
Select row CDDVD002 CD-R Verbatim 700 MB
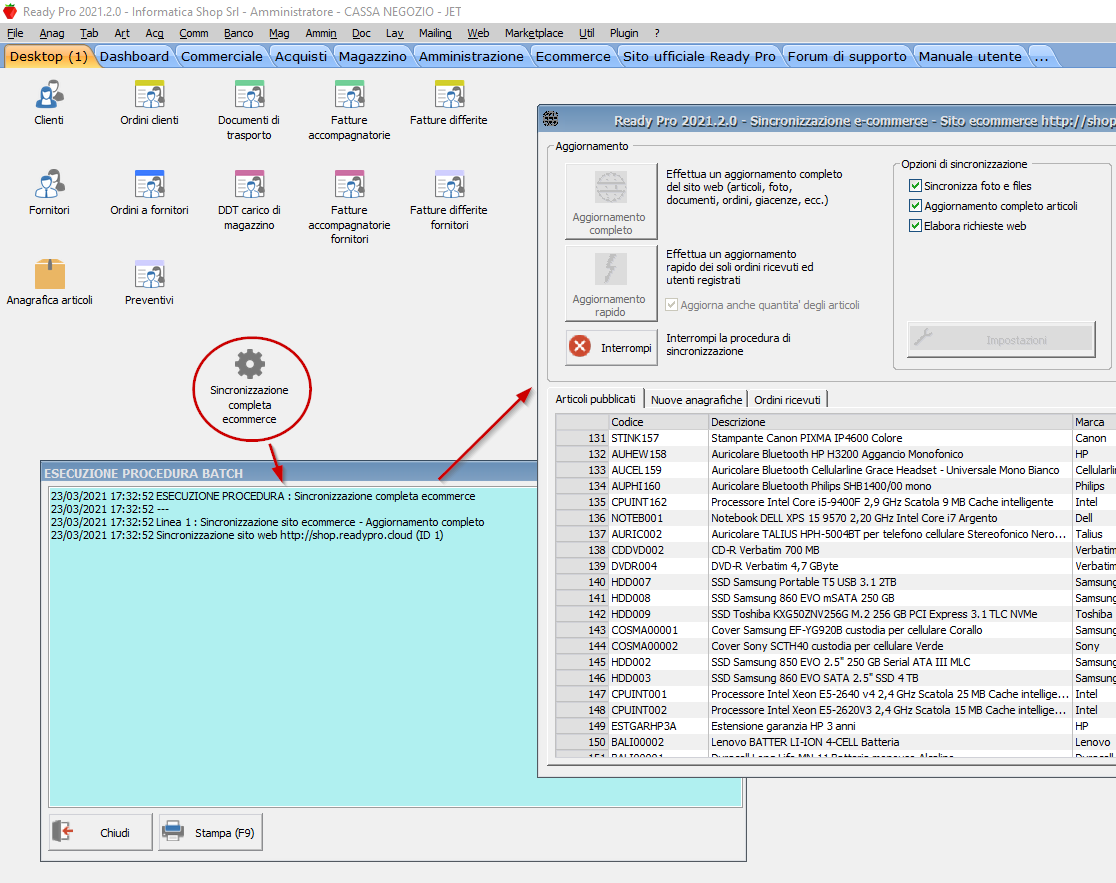pos(836,550)
